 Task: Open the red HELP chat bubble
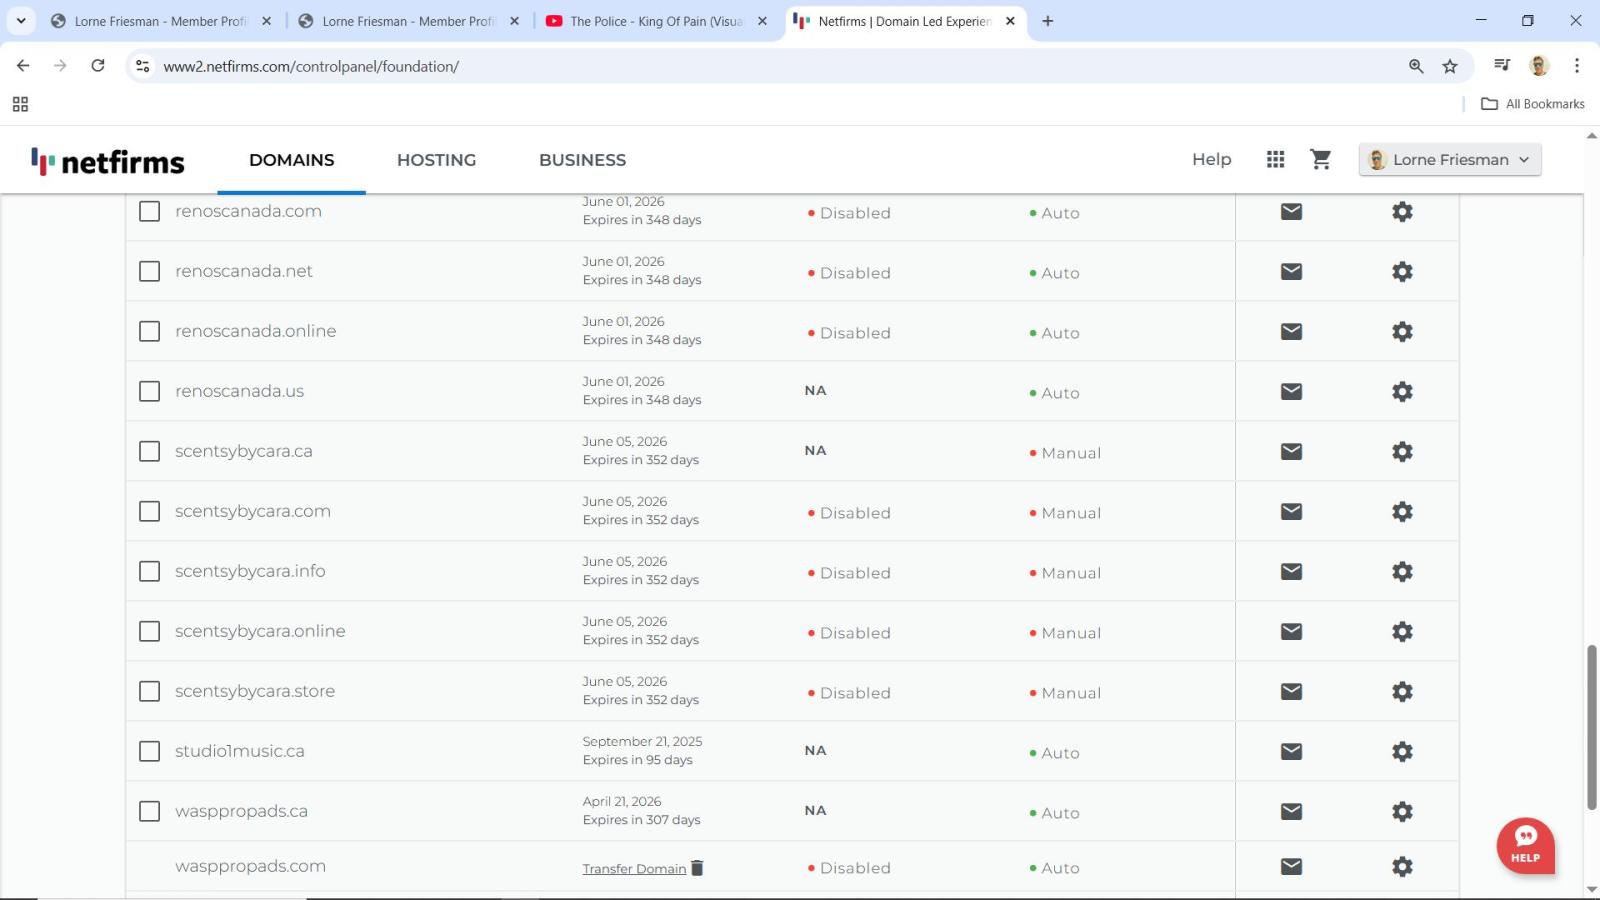coord(1525,846)
